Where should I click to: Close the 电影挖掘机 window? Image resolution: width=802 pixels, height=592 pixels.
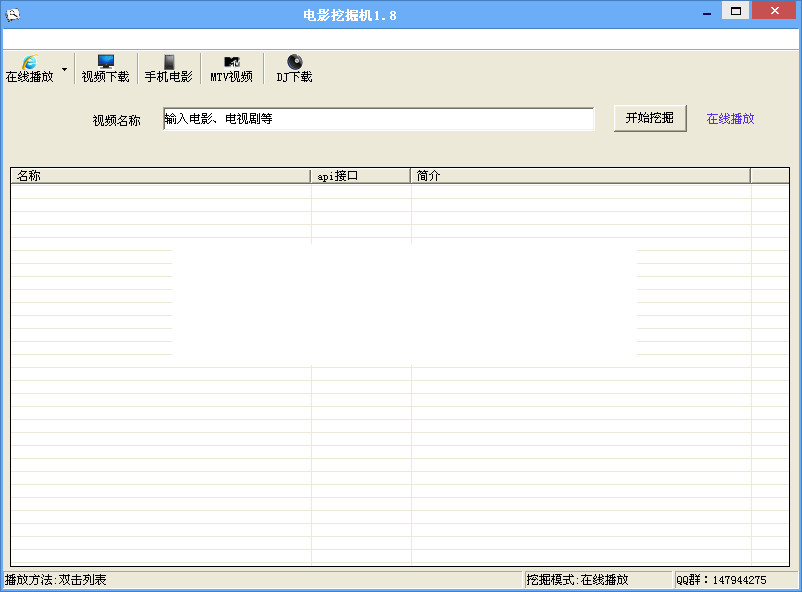[774, 11]
